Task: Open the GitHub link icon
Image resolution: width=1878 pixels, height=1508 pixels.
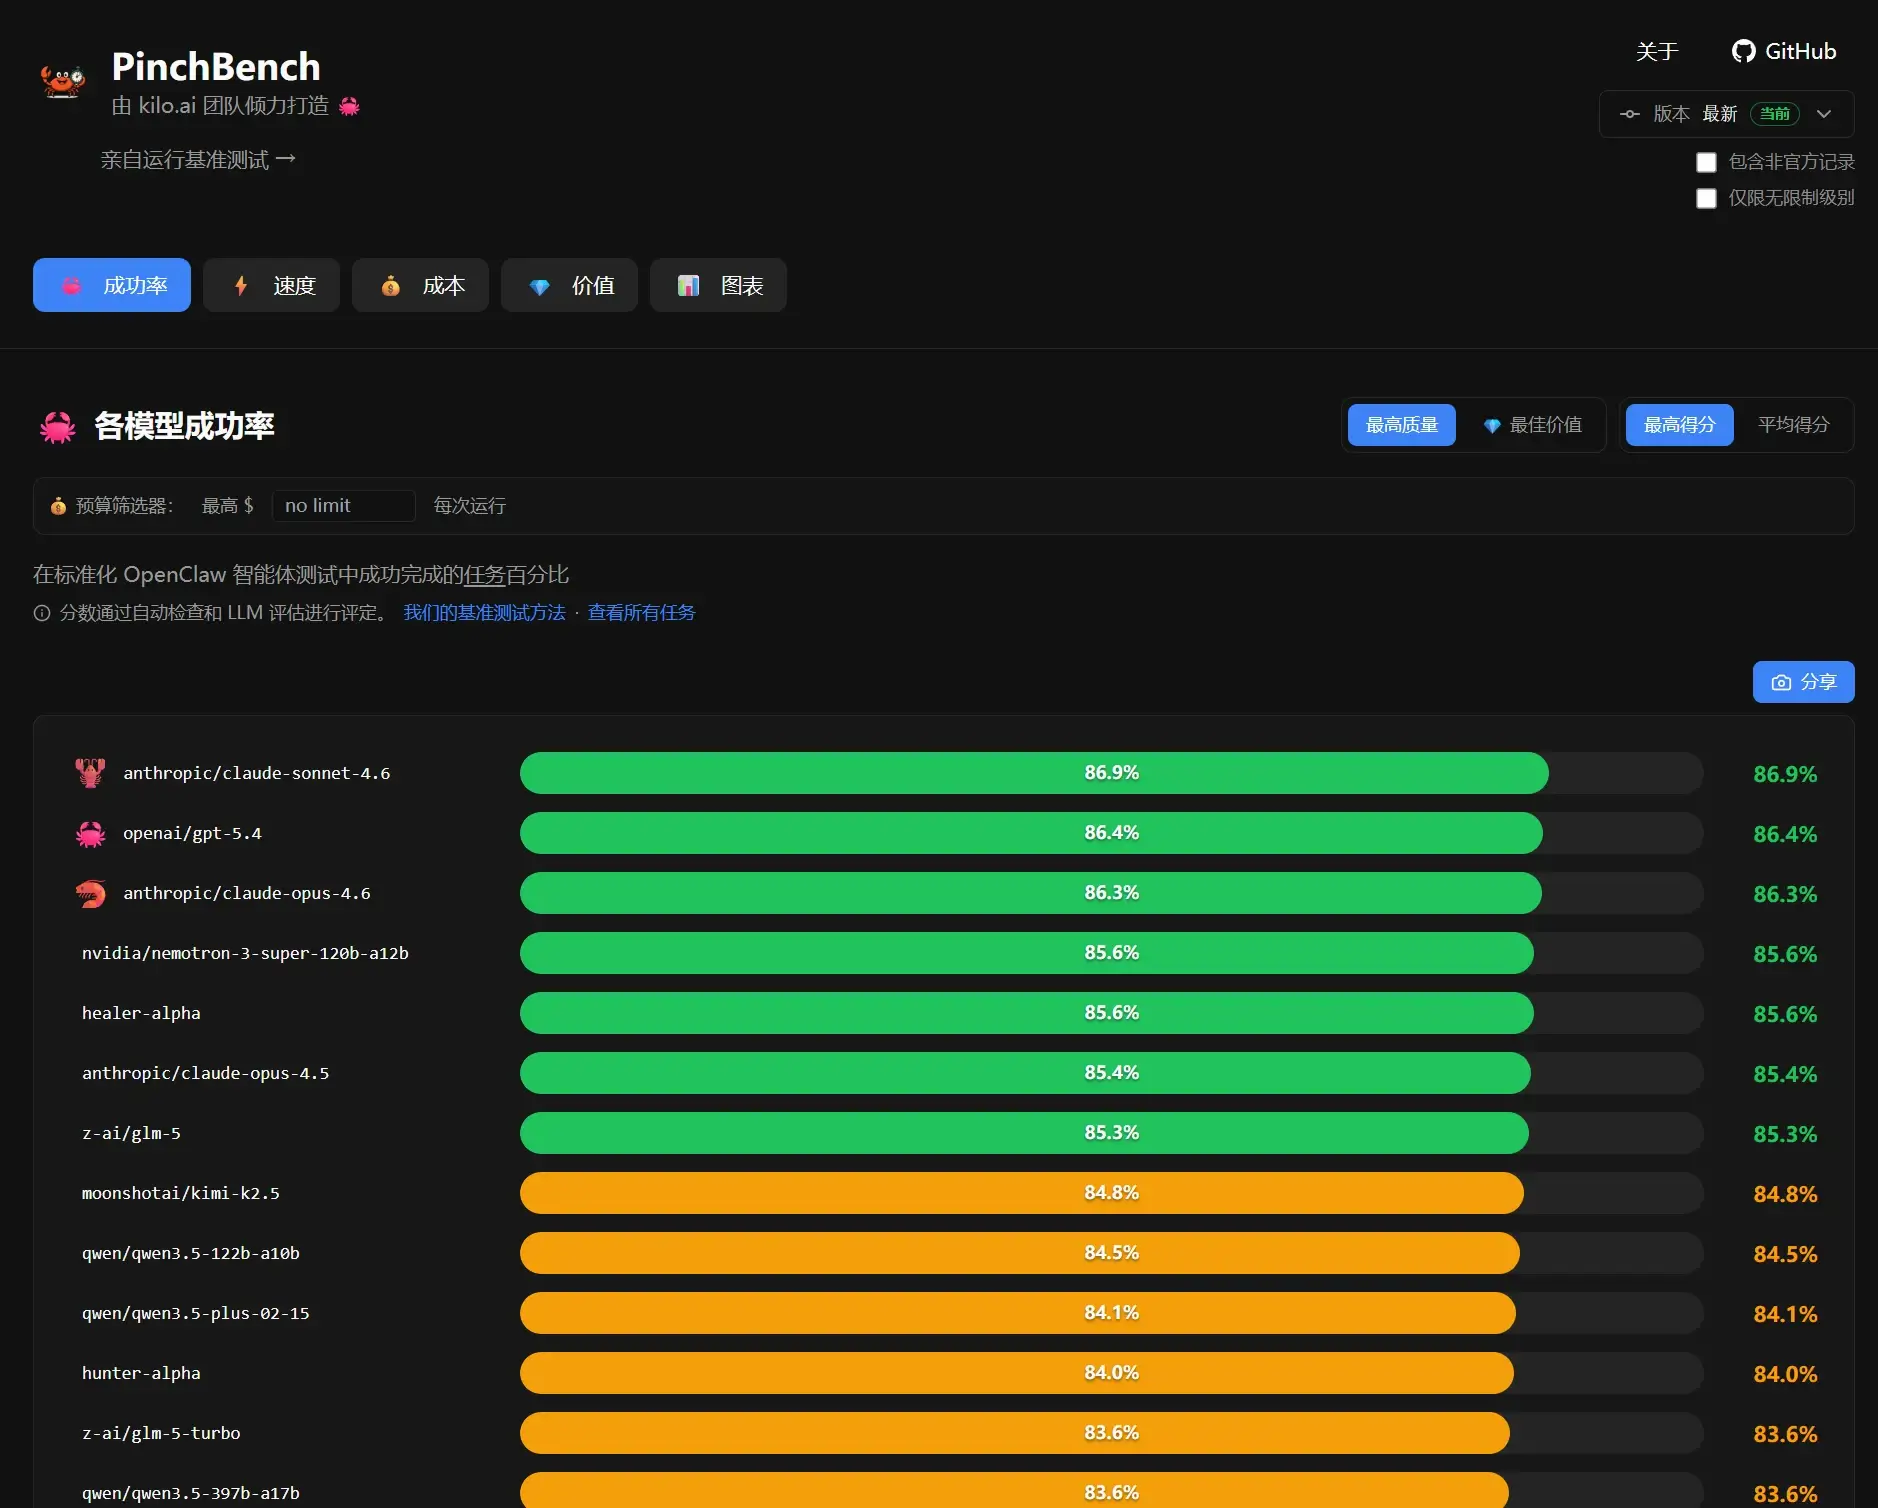Action: coord(1743,52)
